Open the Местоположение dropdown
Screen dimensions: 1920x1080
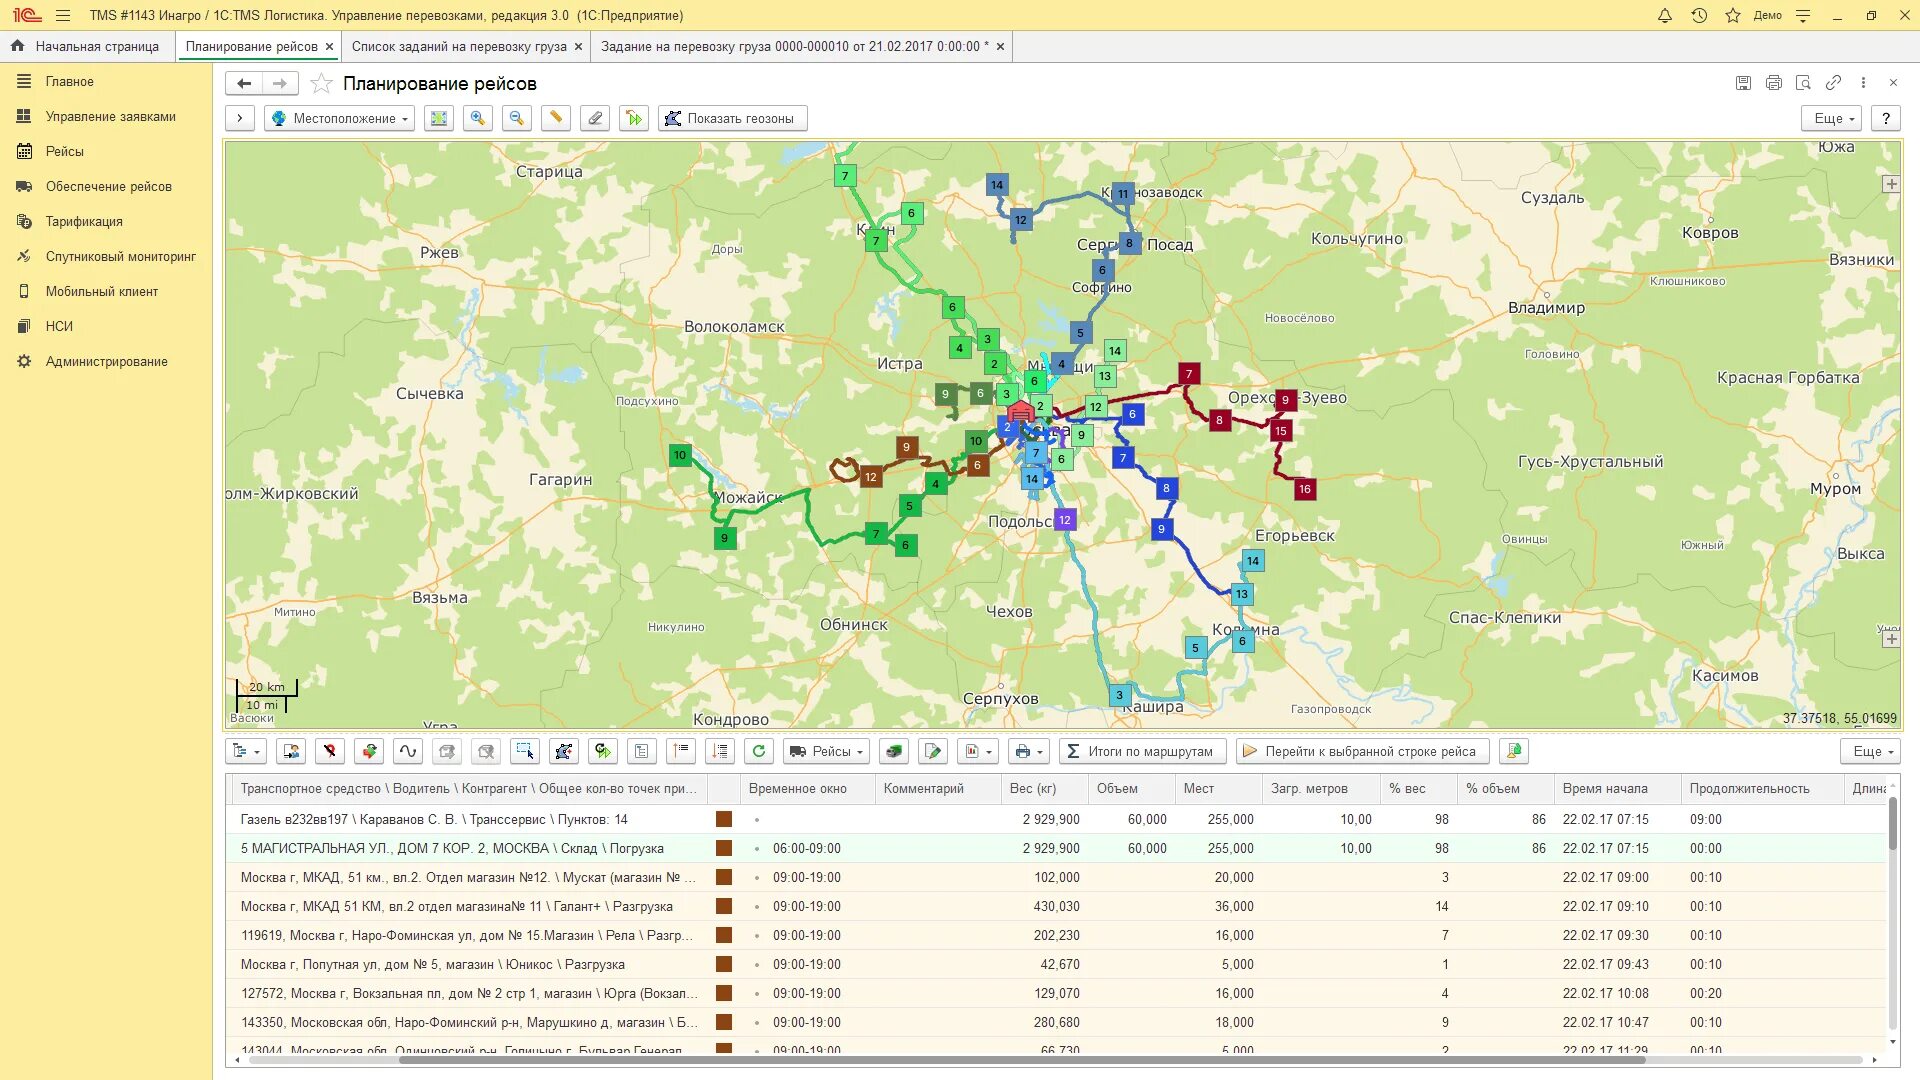(x=340, y=118)
